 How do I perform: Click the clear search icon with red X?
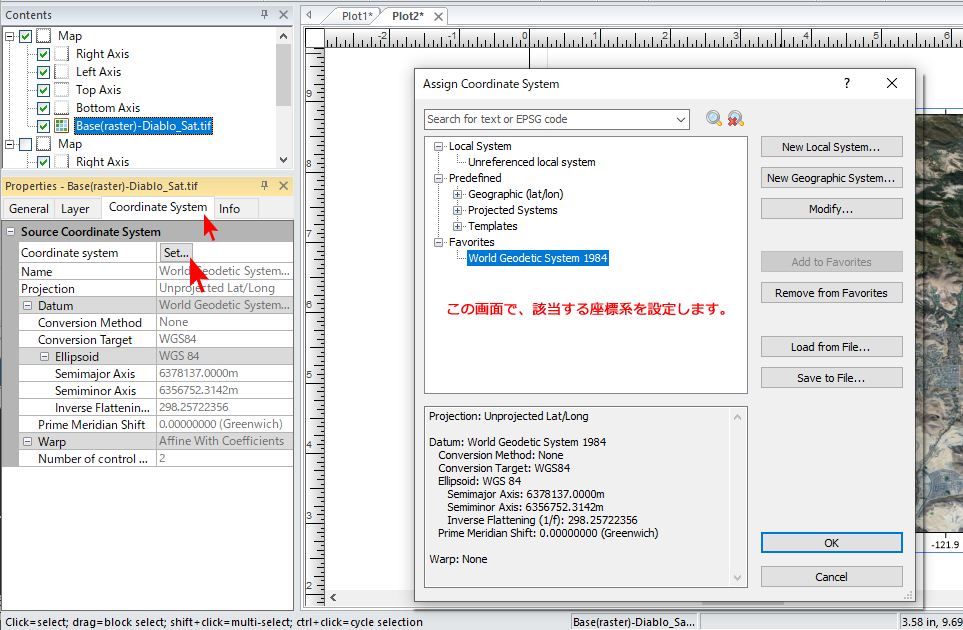tap(735, 119)
